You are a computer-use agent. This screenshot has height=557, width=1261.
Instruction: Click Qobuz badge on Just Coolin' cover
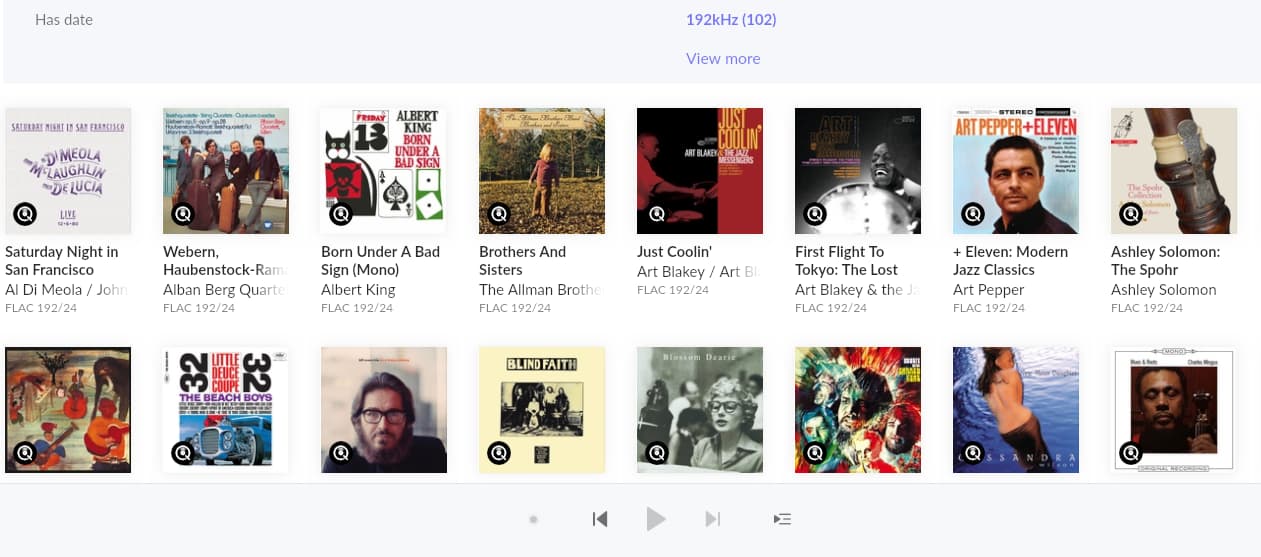657,214
